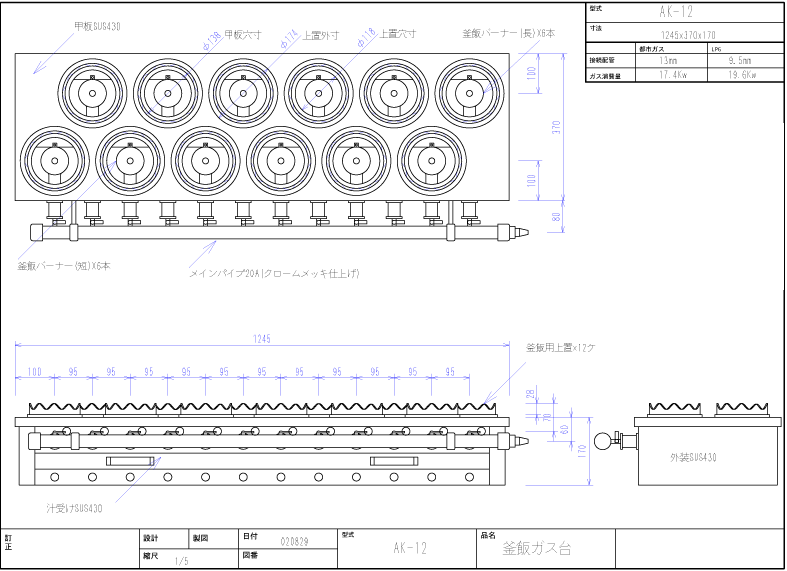Click the gas inlet nozzle on main pipe
This screenshot has height=571, width=787.
520,231
